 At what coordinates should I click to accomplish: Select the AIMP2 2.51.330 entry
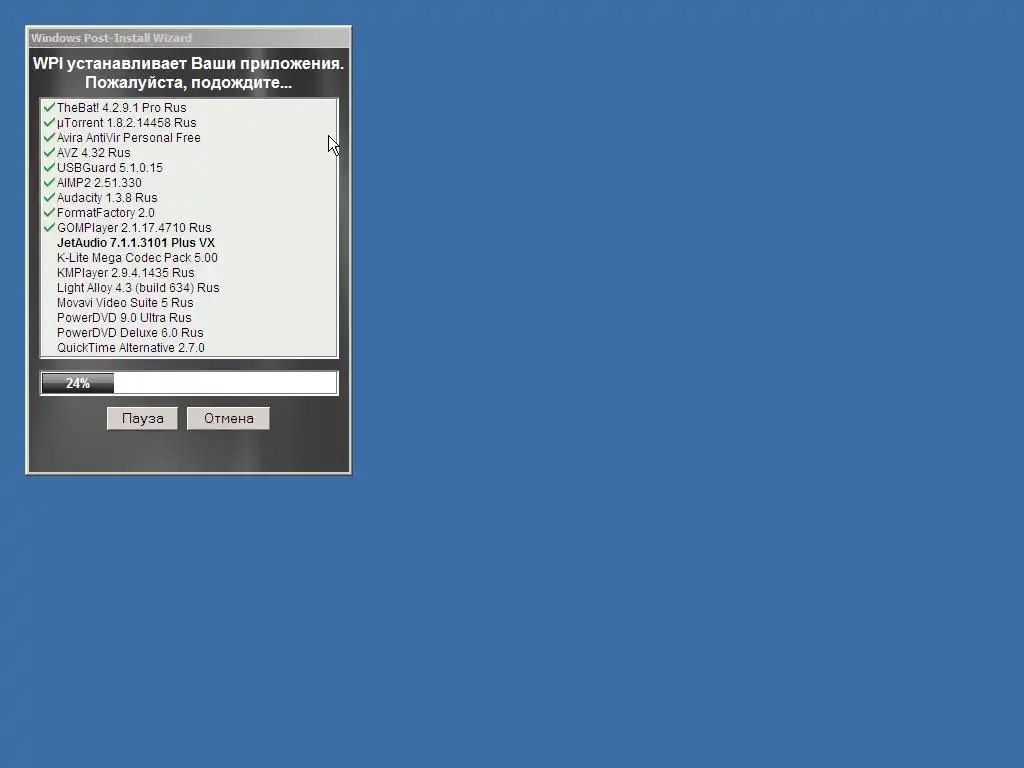click(x=99, y=183)
